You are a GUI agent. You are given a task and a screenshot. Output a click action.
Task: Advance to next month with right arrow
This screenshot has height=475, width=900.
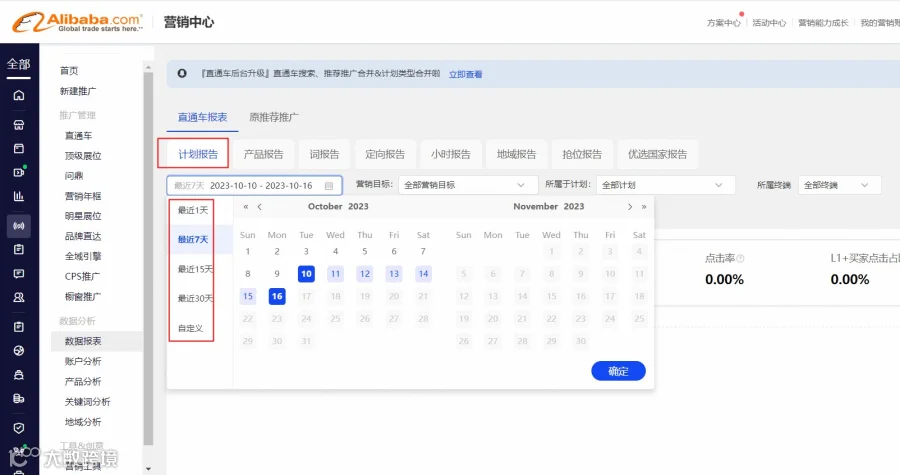tap(630, 207)
